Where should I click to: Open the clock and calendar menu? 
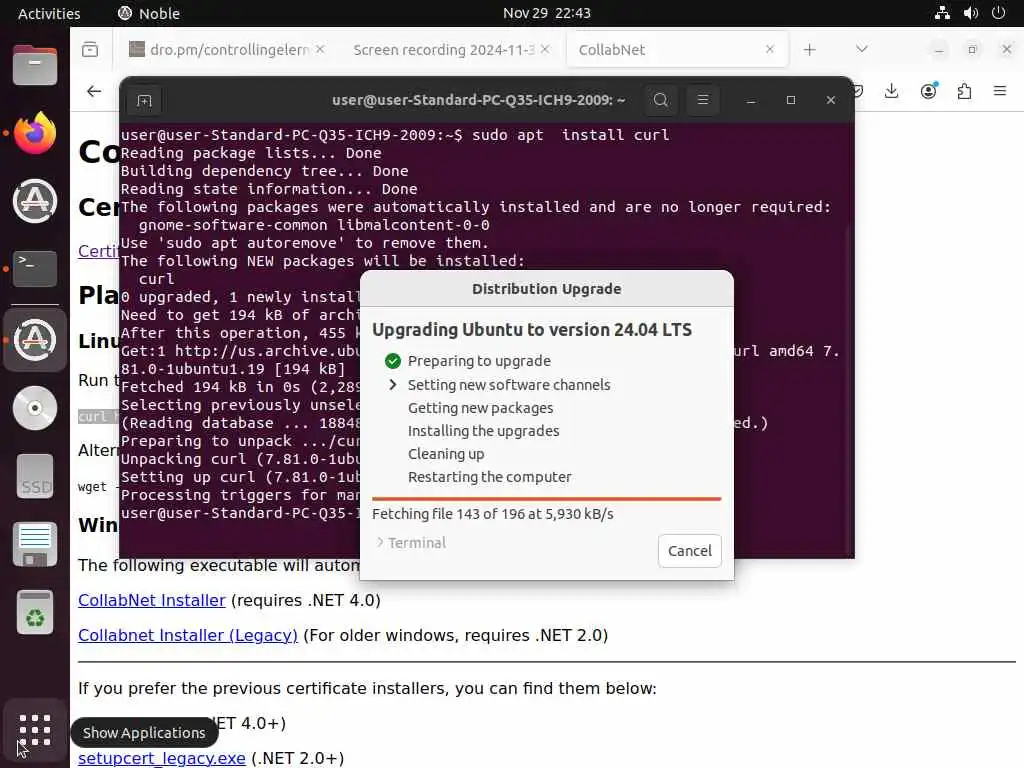click(547, 13)
